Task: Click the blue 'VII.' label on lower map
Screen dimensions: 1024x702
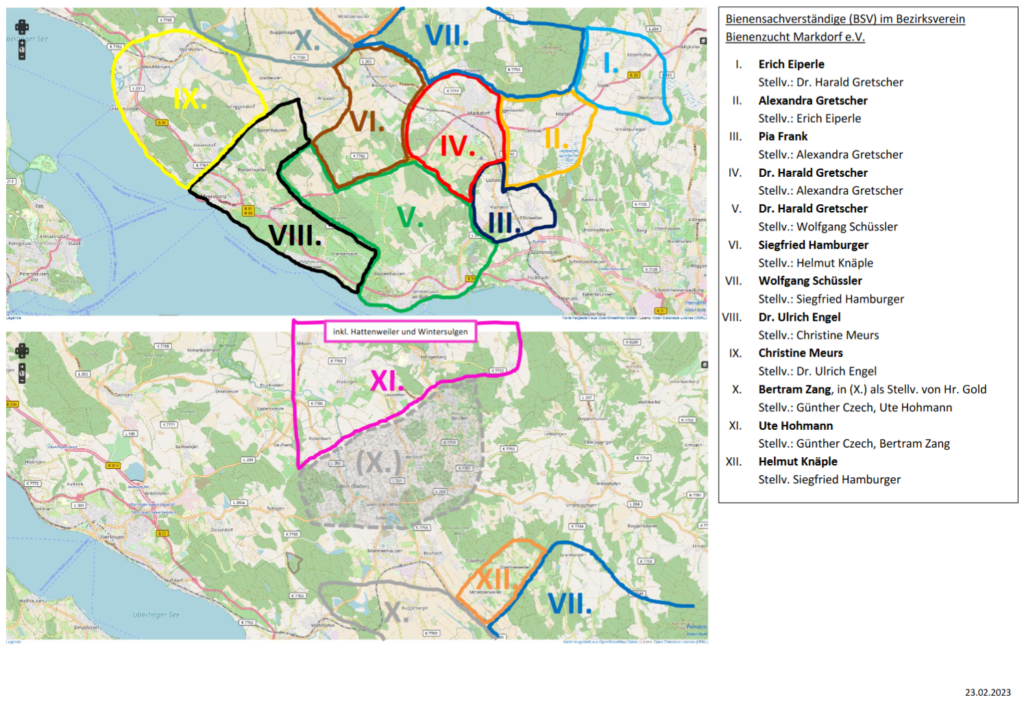Action: 569,604
